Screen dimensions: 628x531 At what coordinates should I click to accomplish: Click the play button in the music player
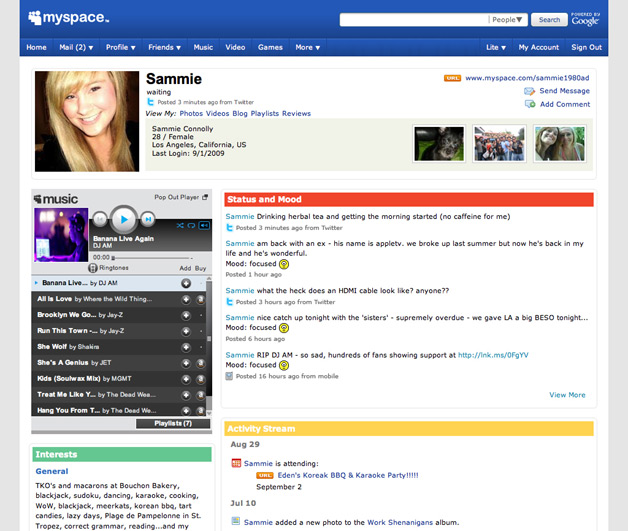pyautogui.click(x=124, y=219)
